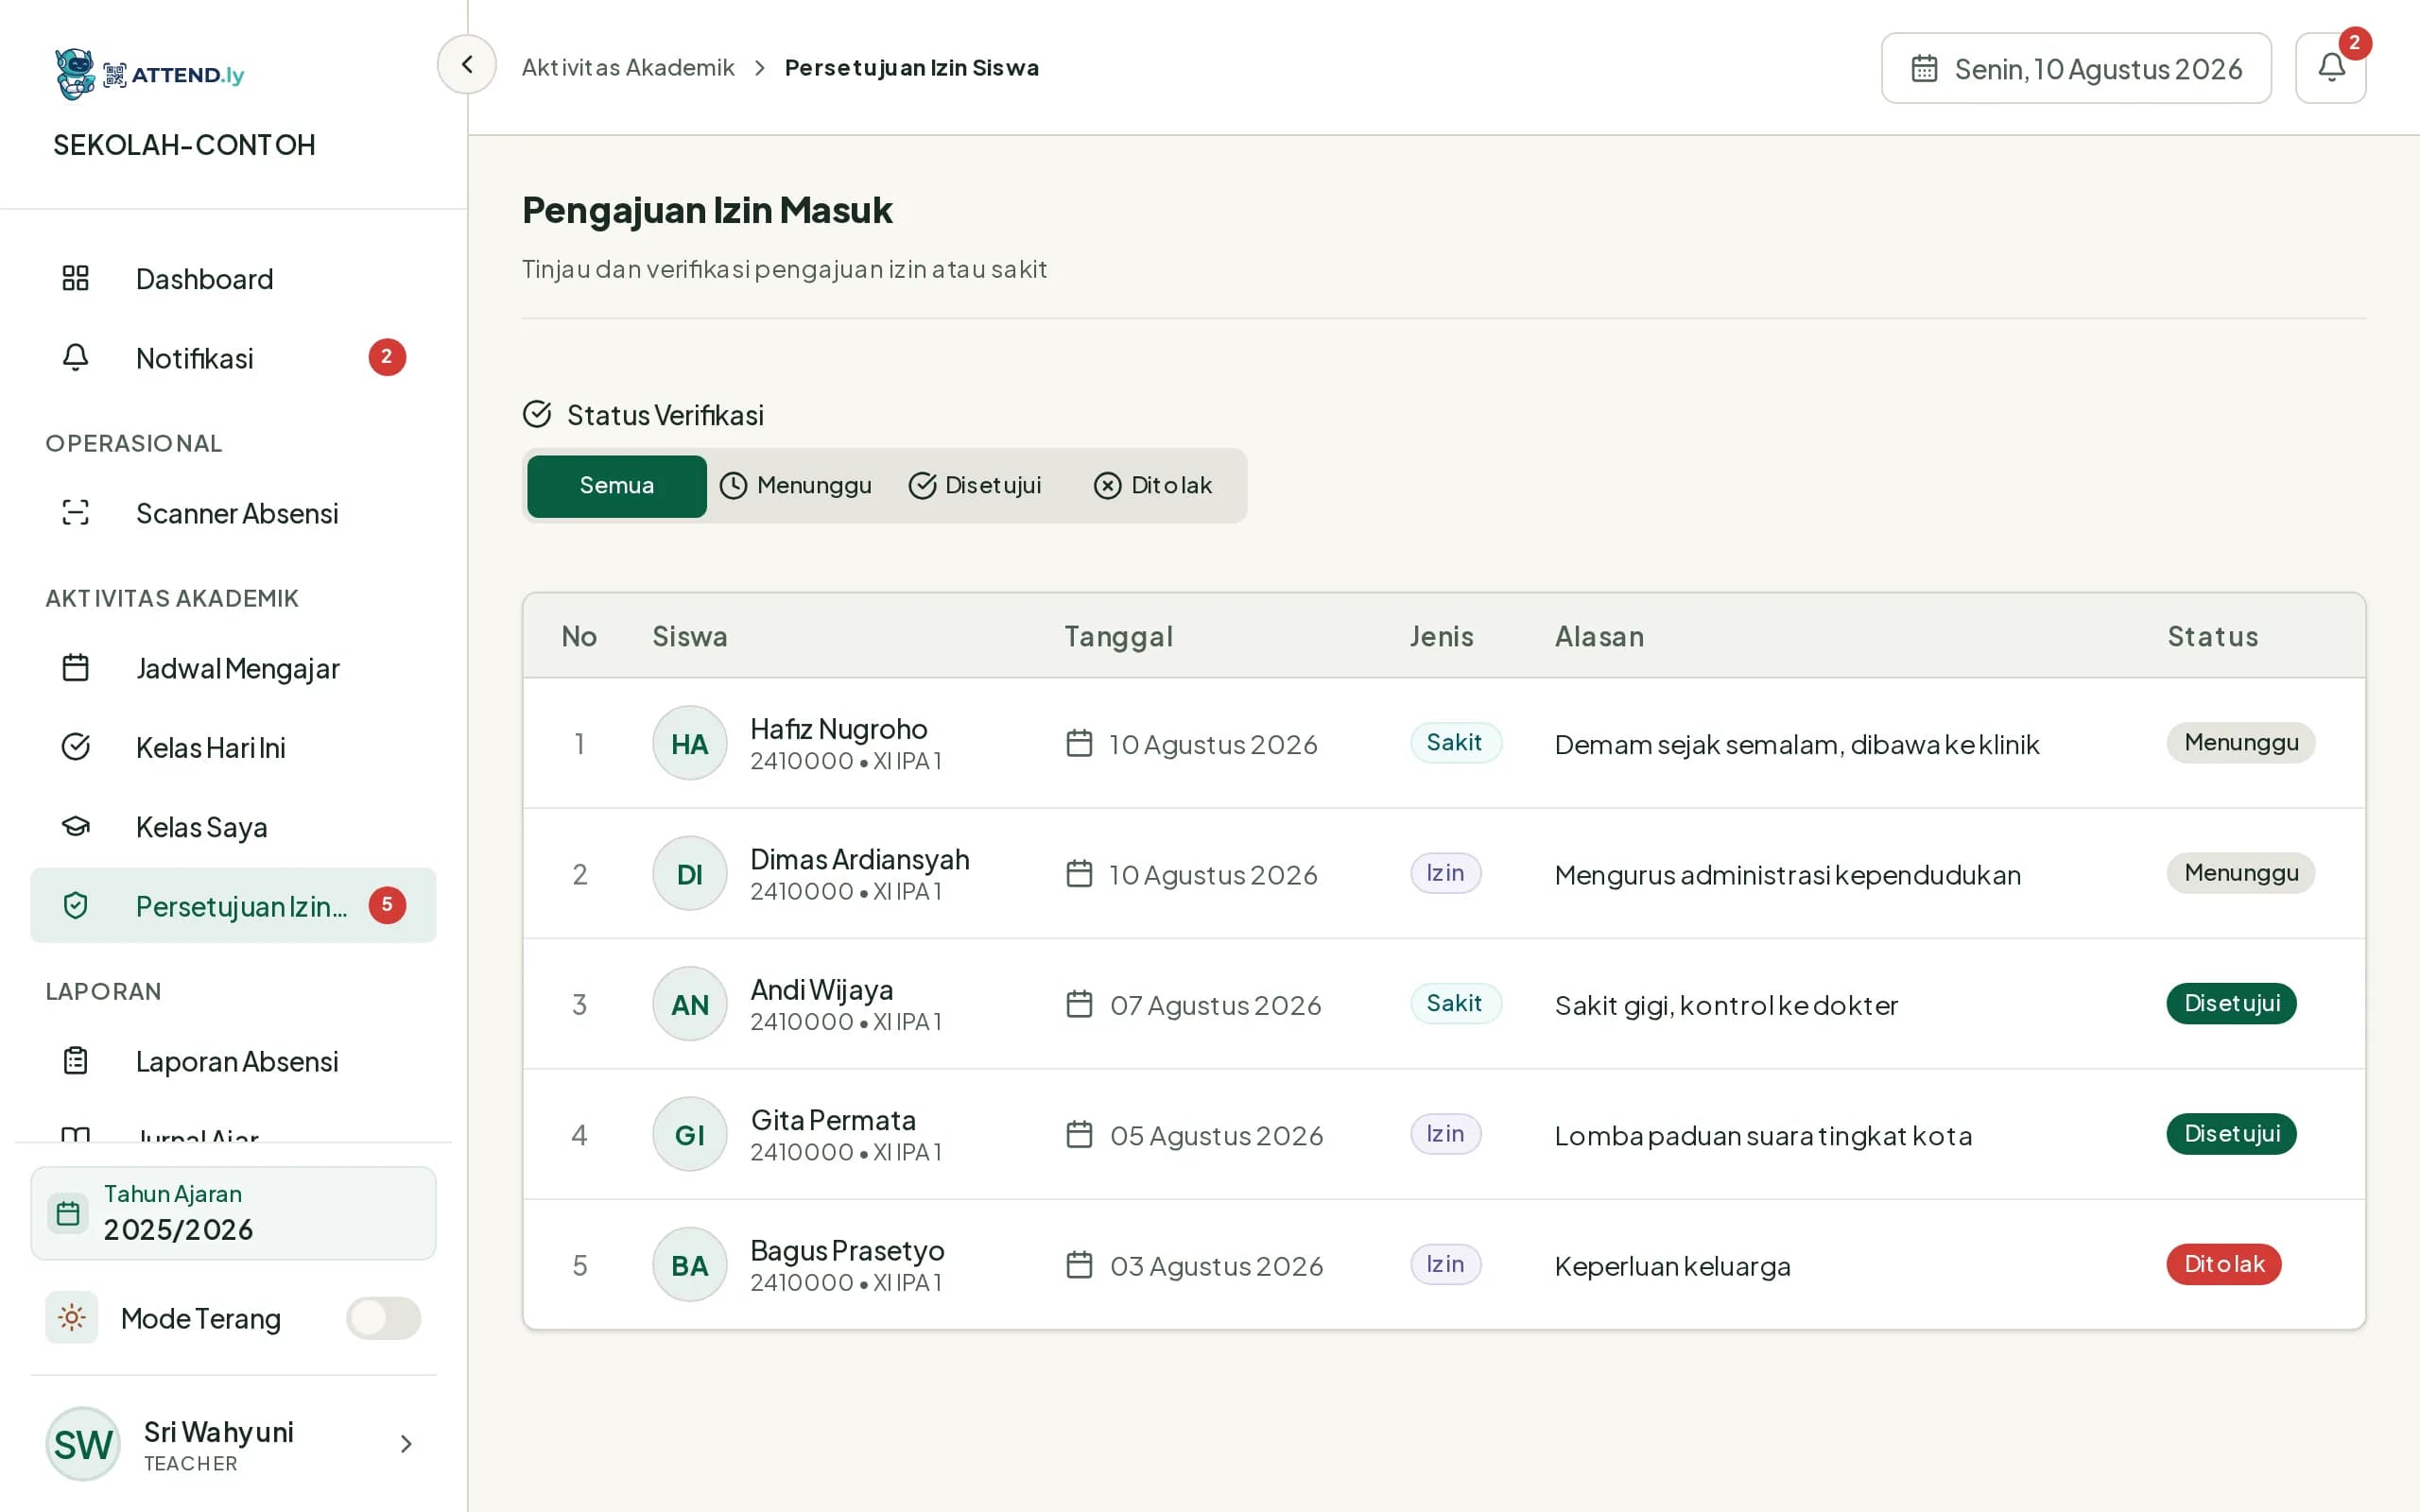The height and width of the screenshot is (1512, 2420).
Task: Open the Tahun Ajaran 2025/2026 selector
Action: tap(233, 1213)
